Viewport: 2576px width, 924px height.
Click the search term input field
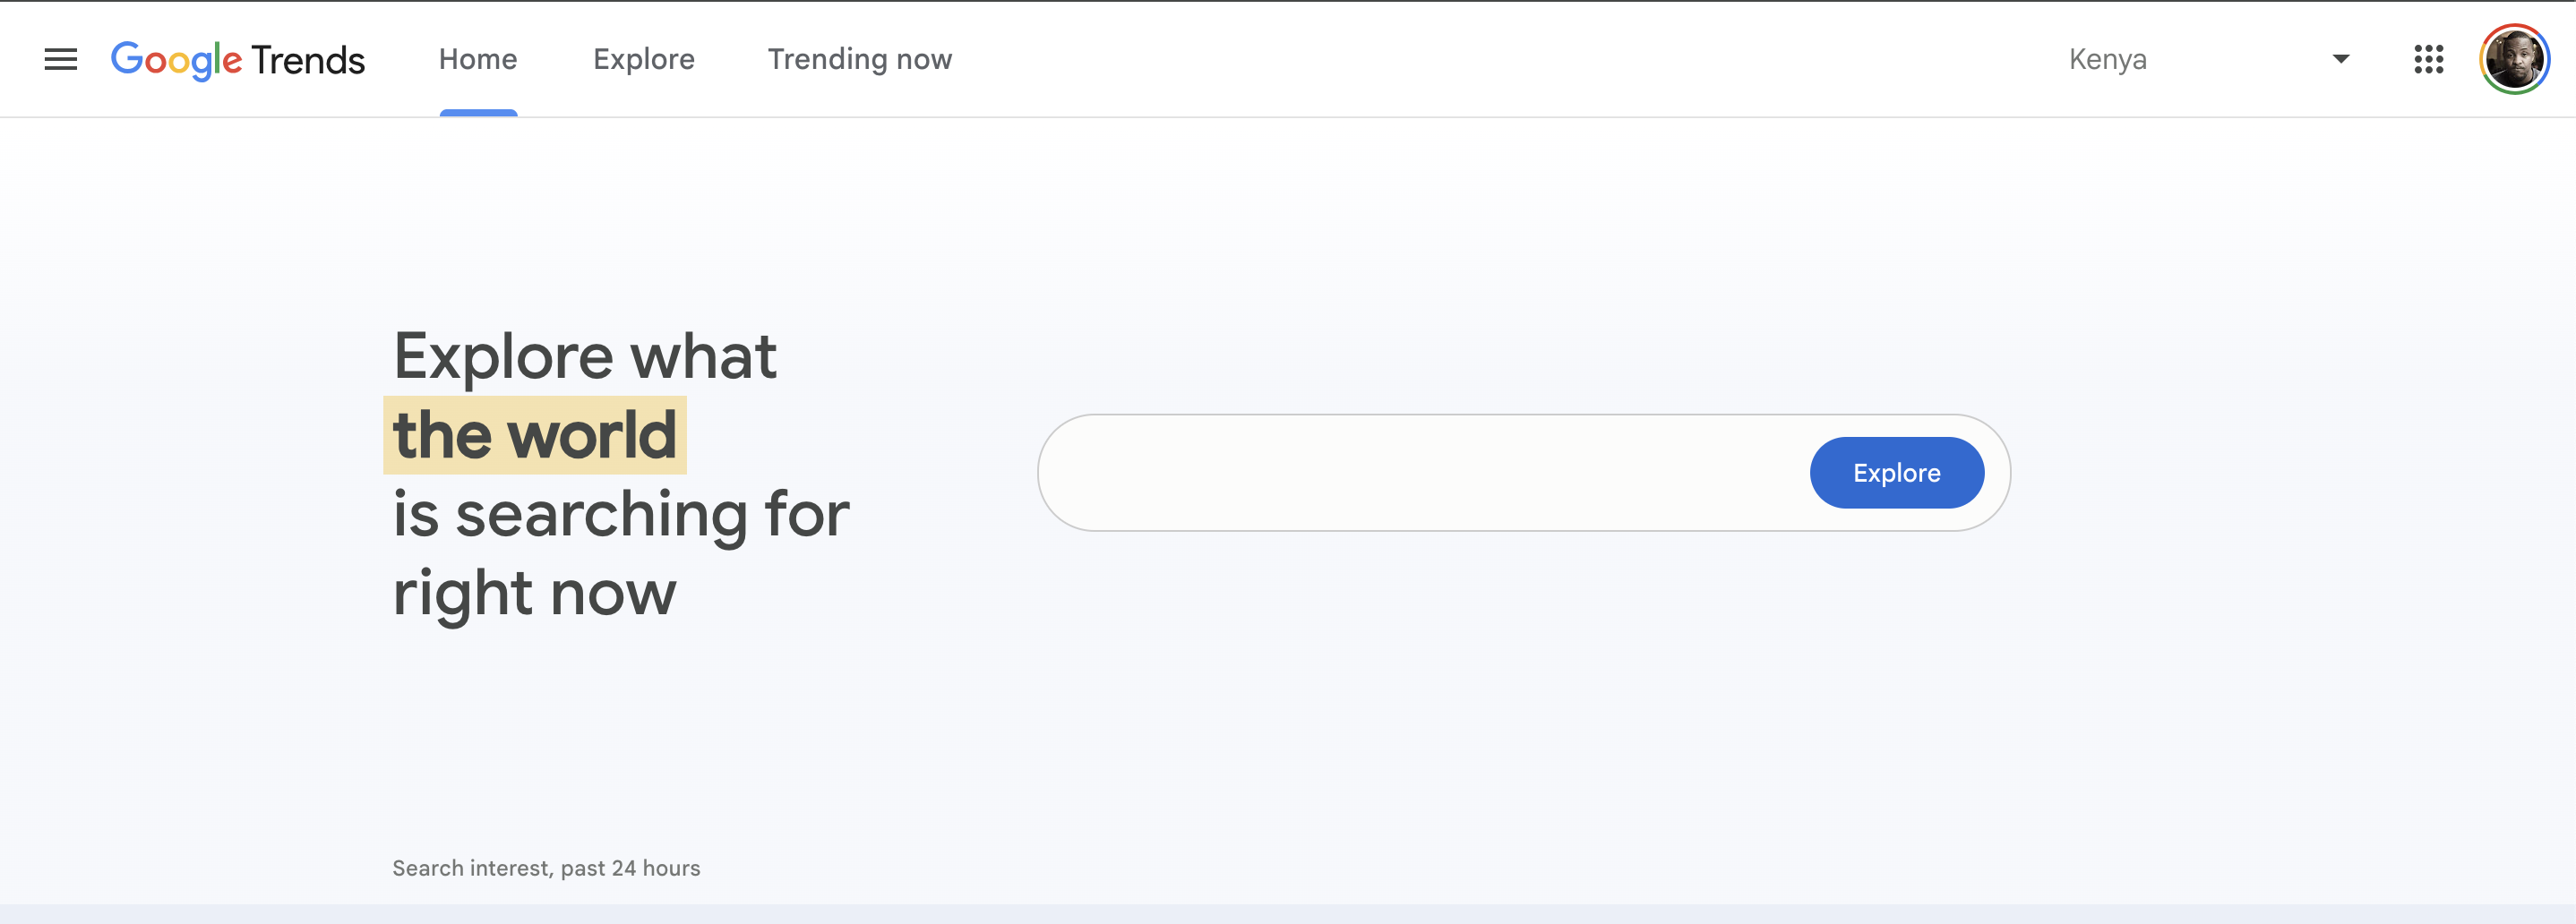pos(1400,472)
